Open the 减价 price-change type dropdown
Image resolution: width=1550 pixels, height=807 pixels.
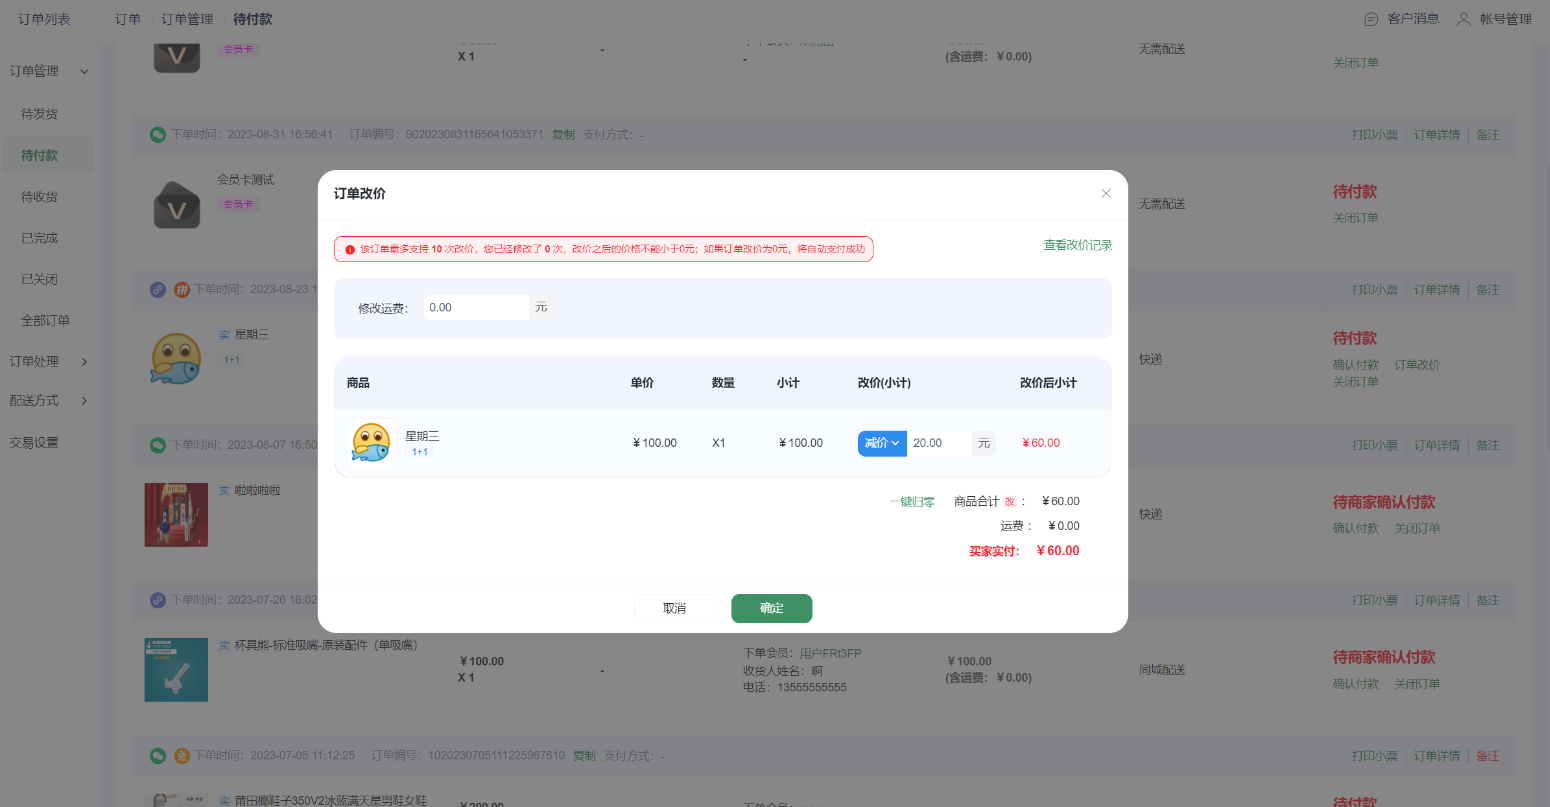[x=882, y=443]
